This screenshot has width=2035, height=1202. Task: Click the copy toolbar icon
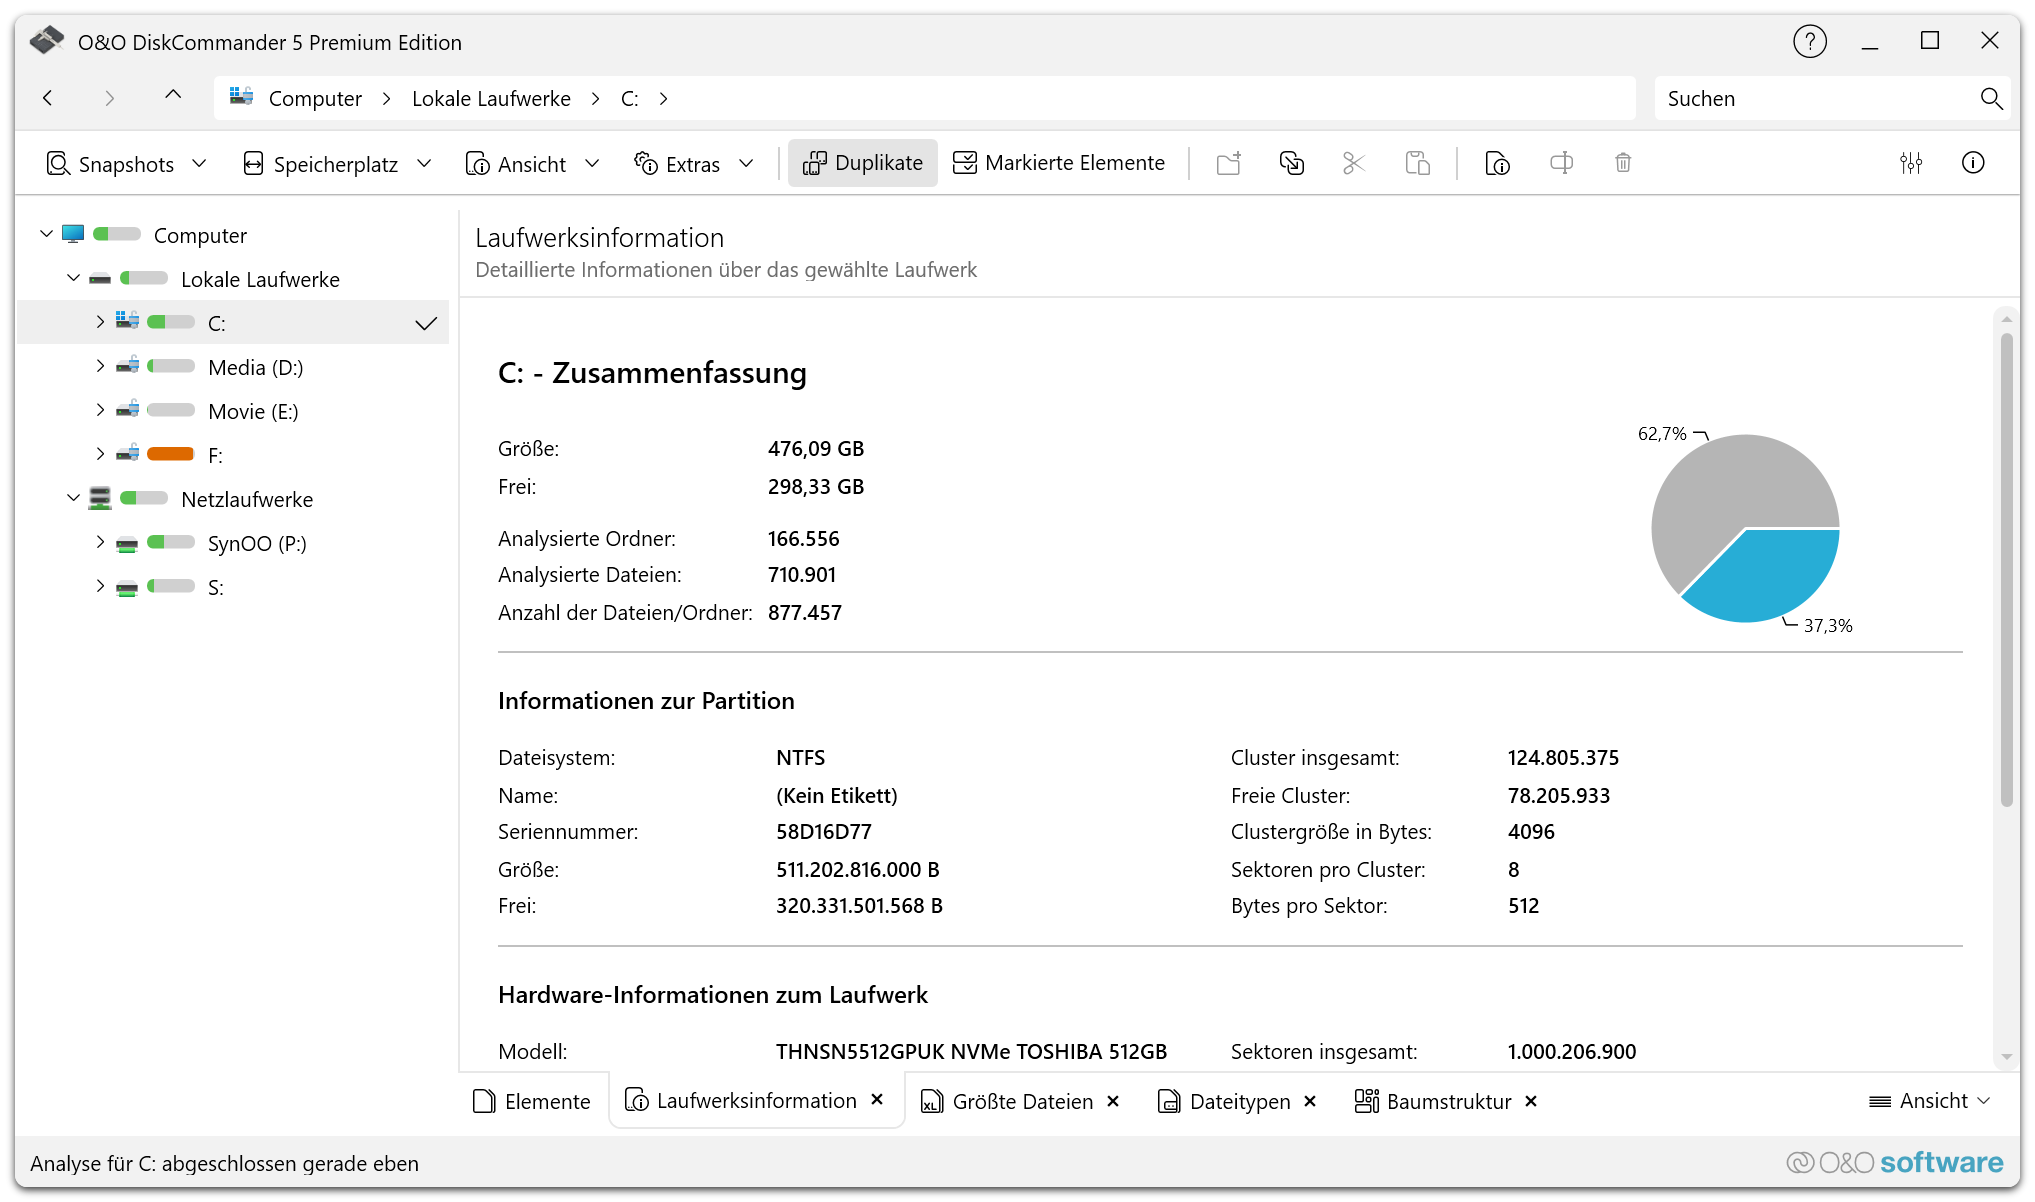tap(1291, 163)
